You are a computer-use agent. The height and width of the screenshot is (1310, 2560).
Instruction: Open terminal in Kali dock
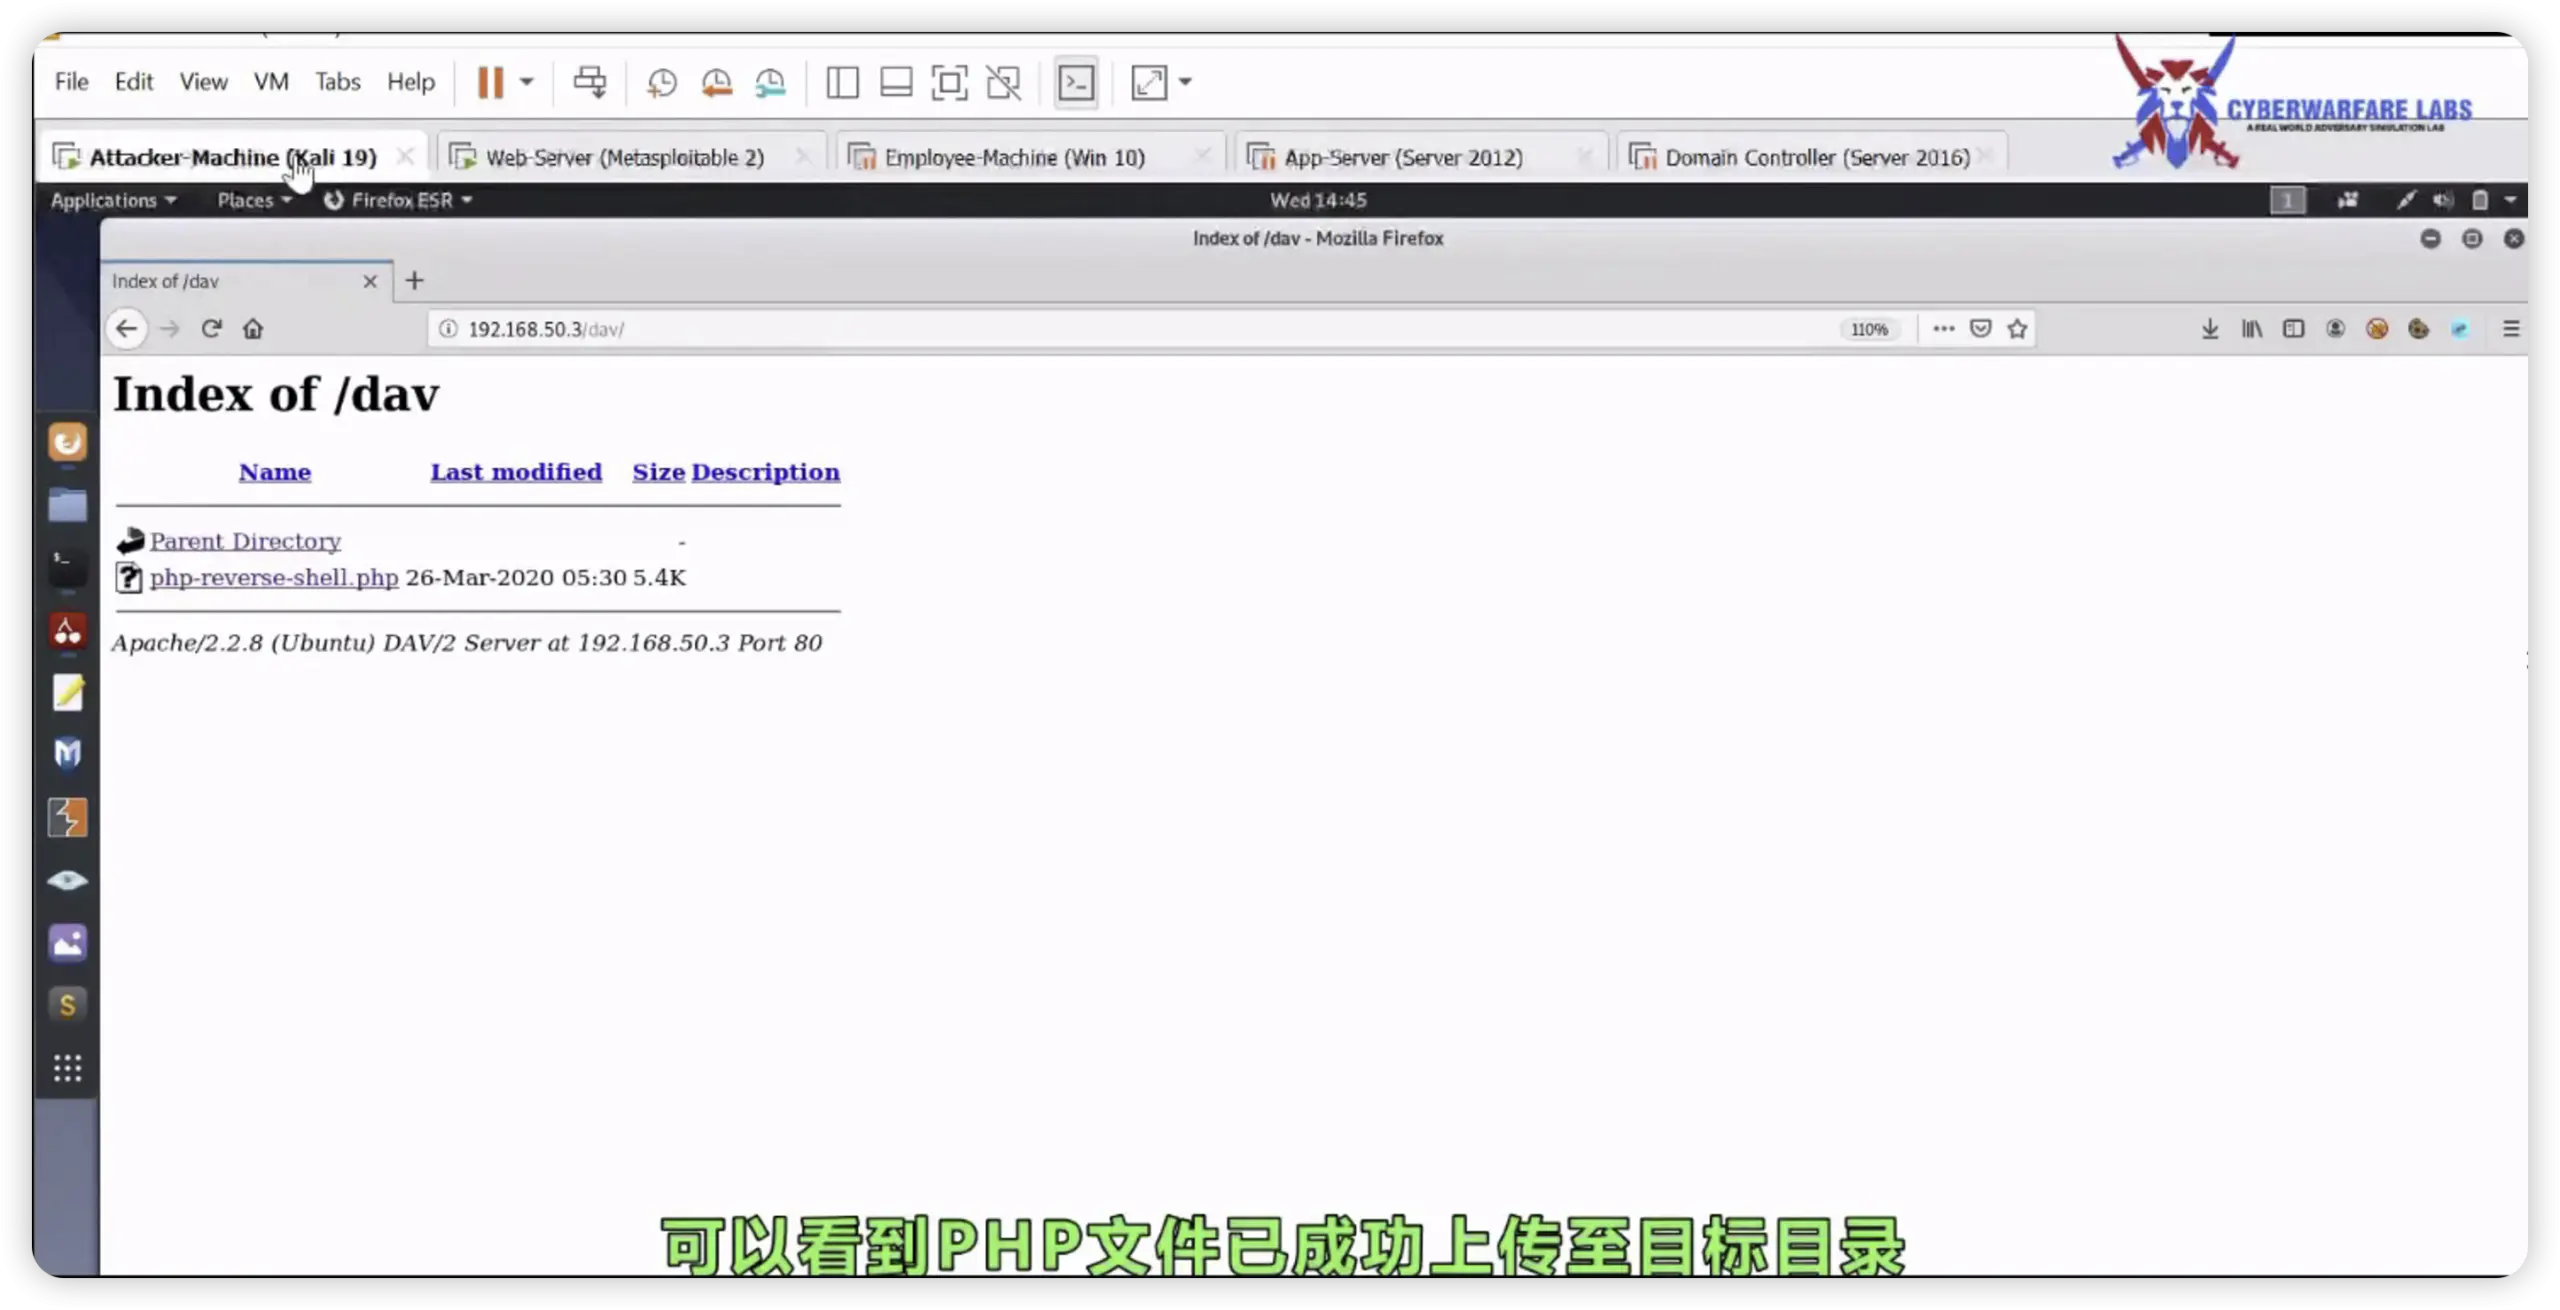click(x=67, y=566)
